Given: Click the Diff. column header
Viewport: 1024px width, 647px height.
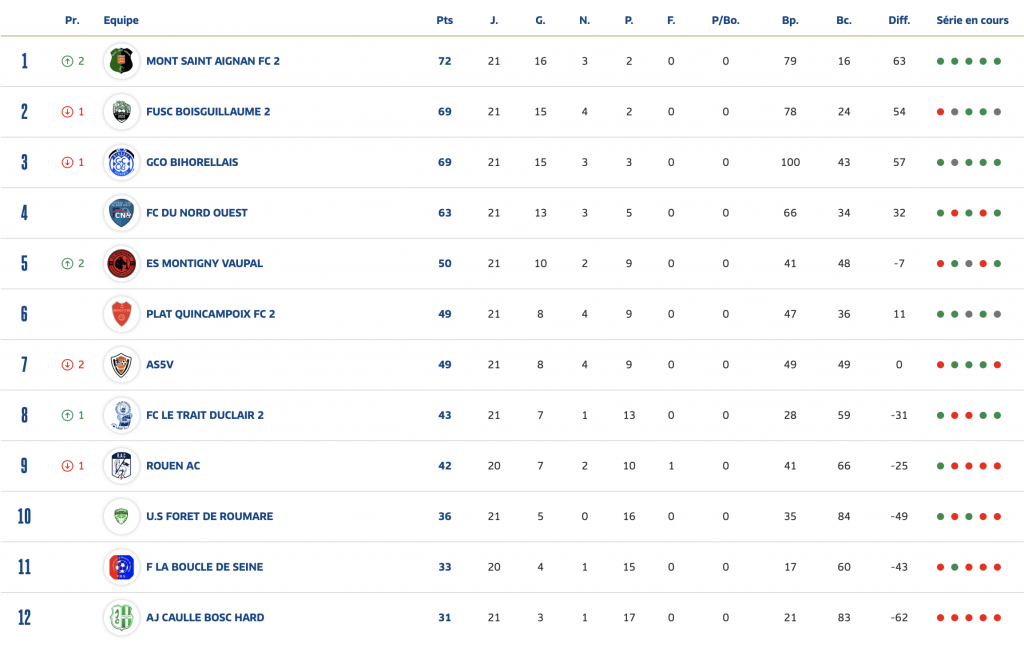Looking at the screenshot, I should point(899,20).
